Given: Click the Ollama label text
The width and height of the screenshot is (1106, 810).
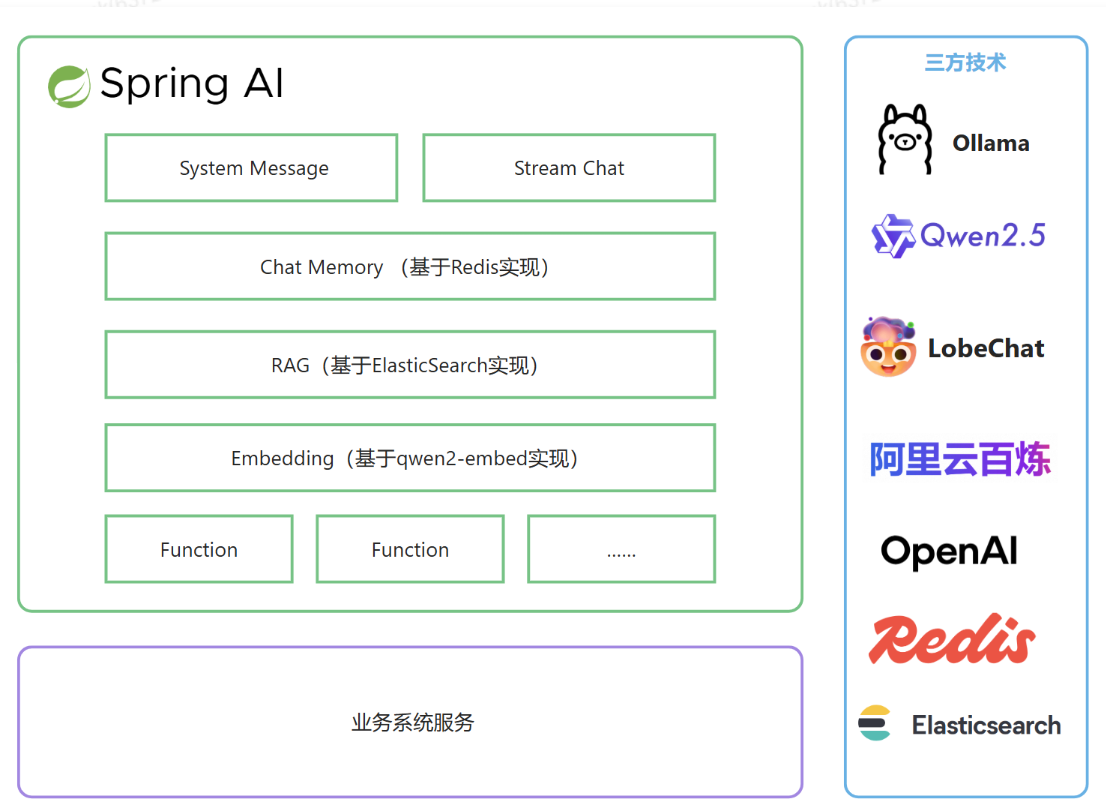Looking at the screenshot, I should 990,143.
